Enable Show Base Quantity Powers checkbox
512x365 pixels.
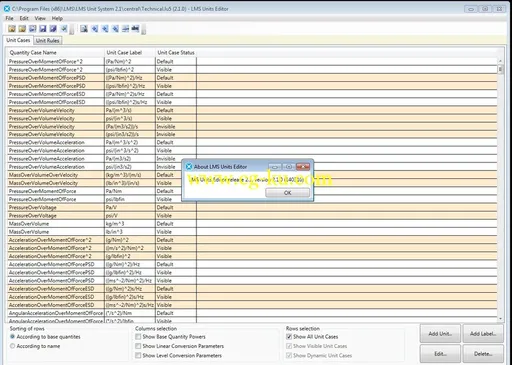point(138,337)
